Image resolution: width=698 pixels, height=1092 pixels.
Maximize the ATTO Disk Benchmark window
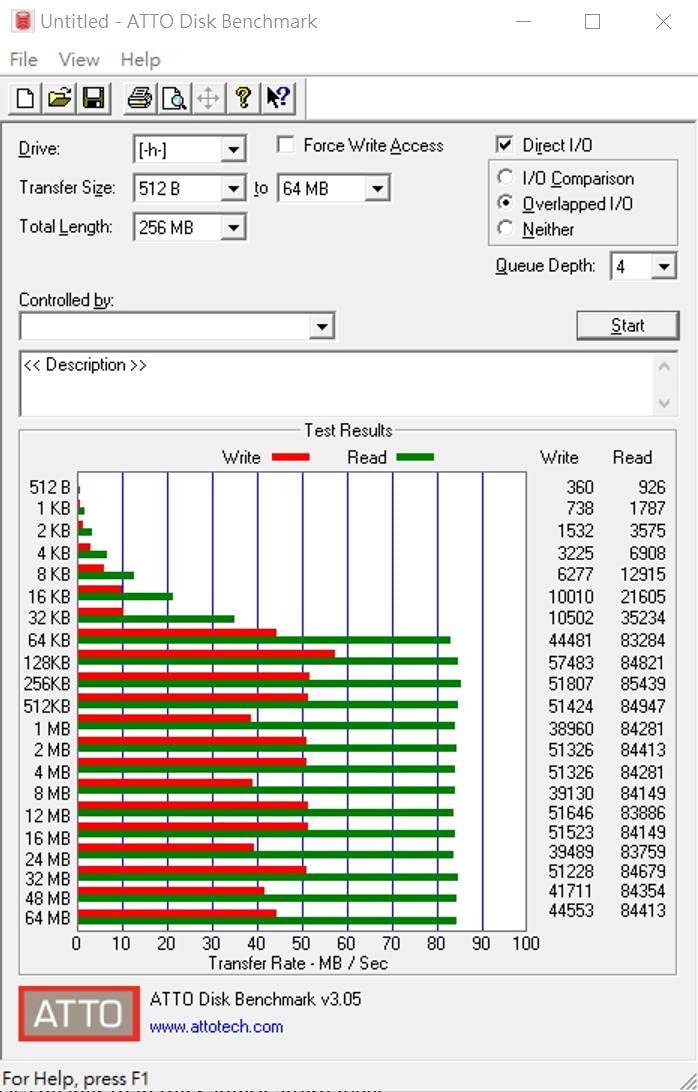coord(593,22)
